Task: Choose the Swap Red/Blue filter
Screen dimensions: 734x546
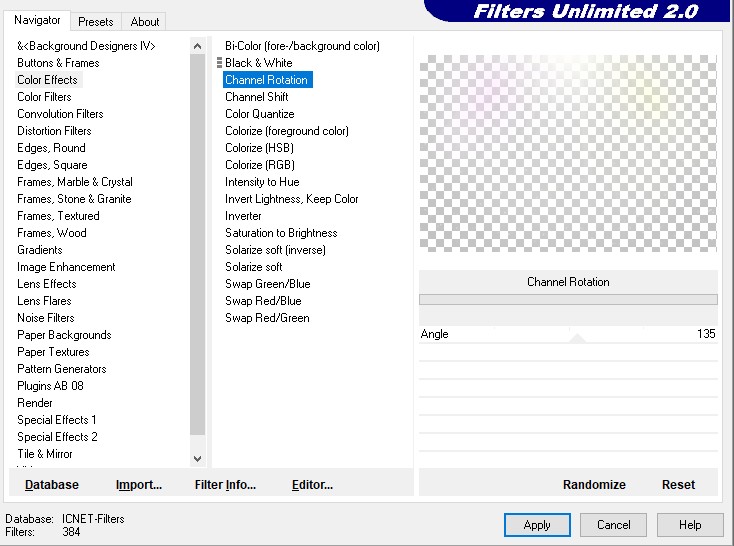Action: click(263, 301)
